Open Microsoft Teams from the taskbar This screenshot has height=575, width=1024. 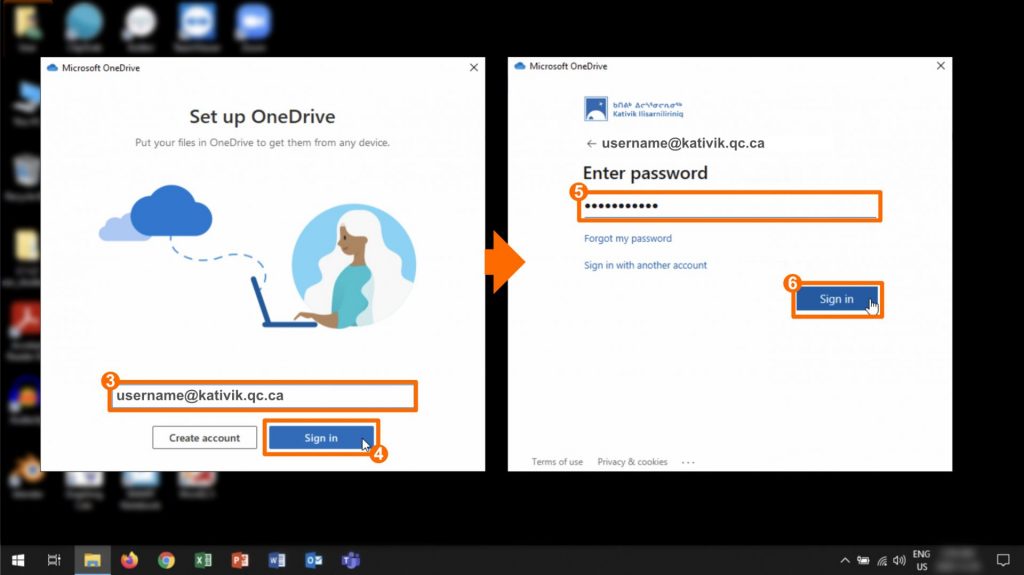(351, 560)
